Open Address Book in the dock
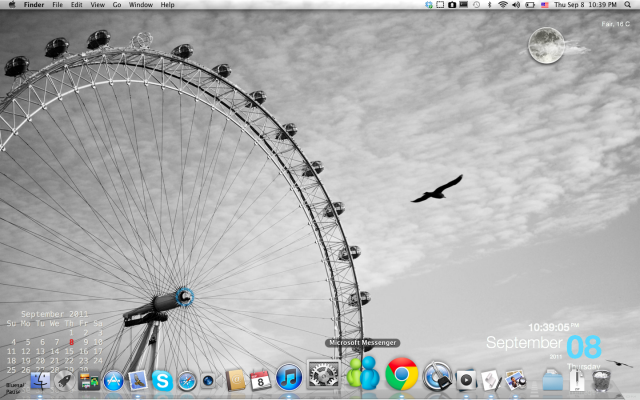Viewport: 640px width, 400px height. tap(235, 380)
